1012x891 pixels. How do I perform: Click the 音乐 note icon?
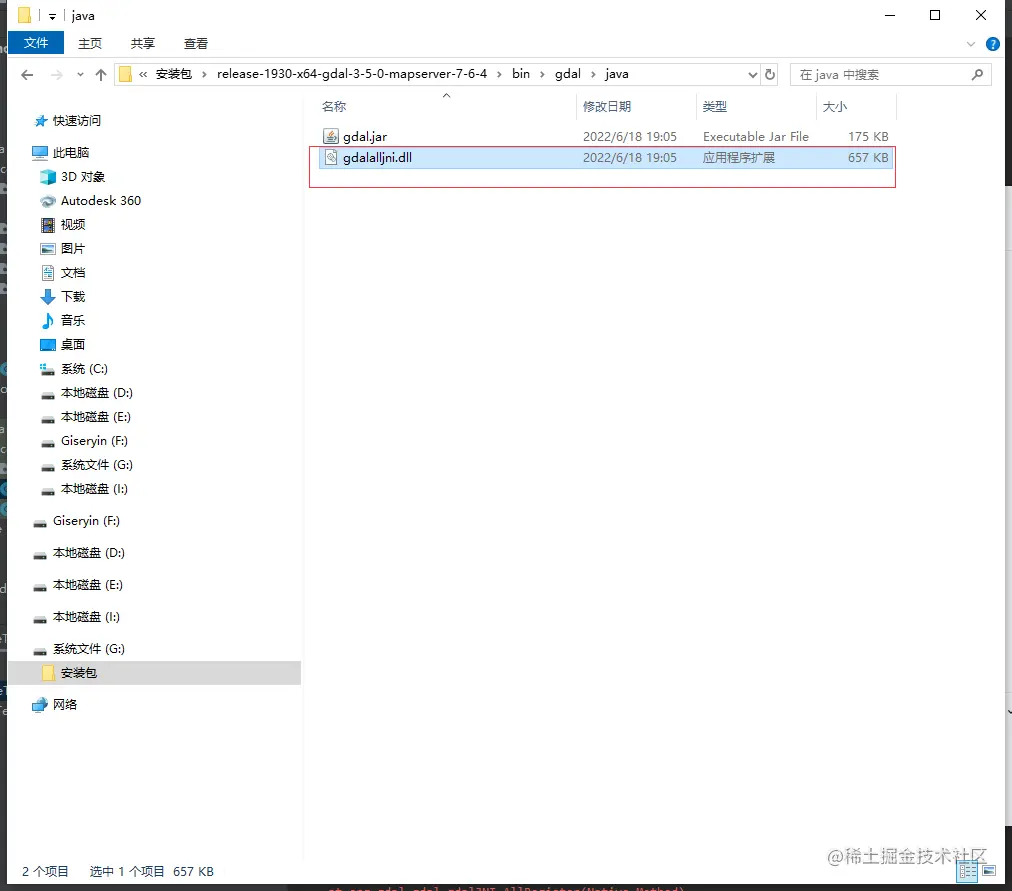48,321
